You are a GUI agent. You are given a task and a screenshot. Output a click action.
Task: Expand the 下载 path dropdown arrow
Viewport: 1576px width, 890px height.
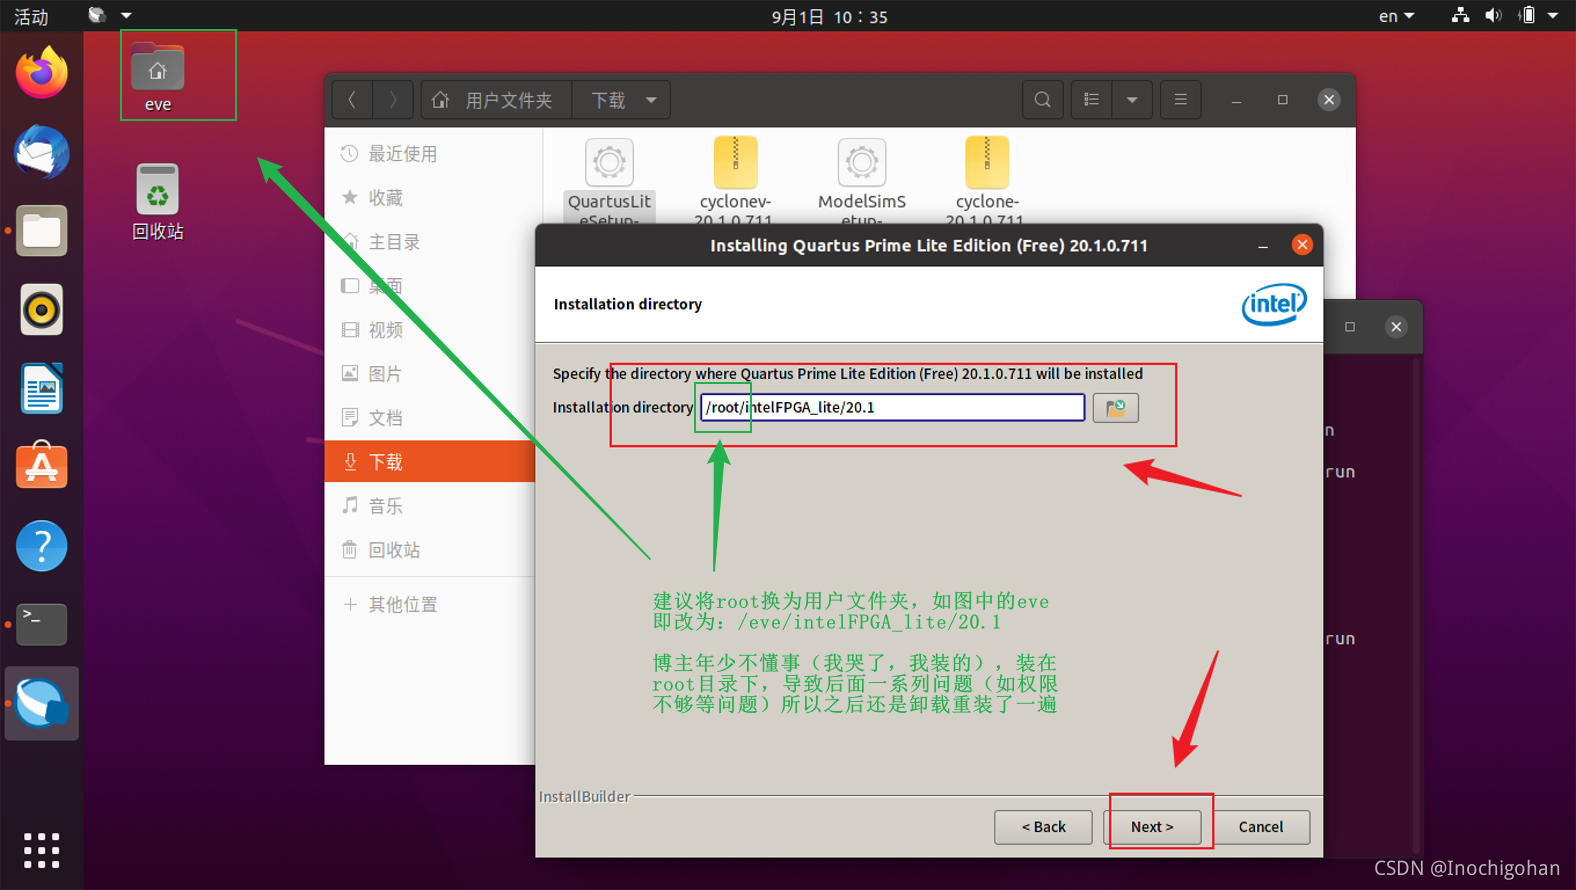point(651,100)
